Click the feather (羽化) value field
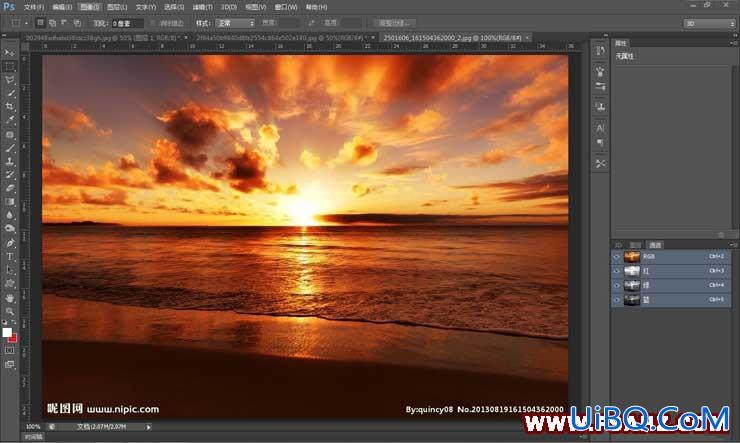This screenshot has height=443, width=740. 127,23
